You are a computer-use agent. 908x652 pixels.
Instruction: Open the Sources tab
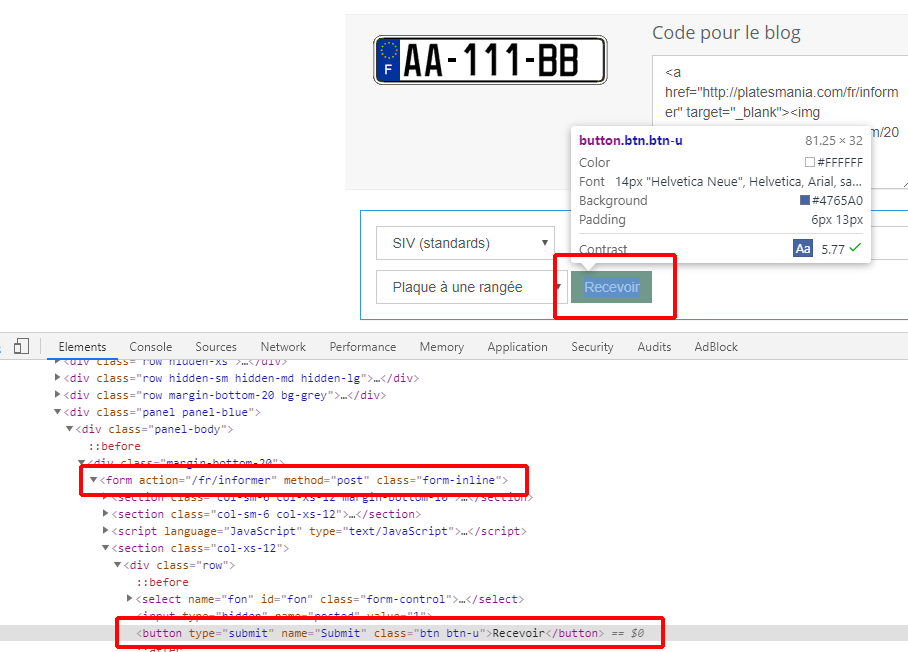point(216,347)
